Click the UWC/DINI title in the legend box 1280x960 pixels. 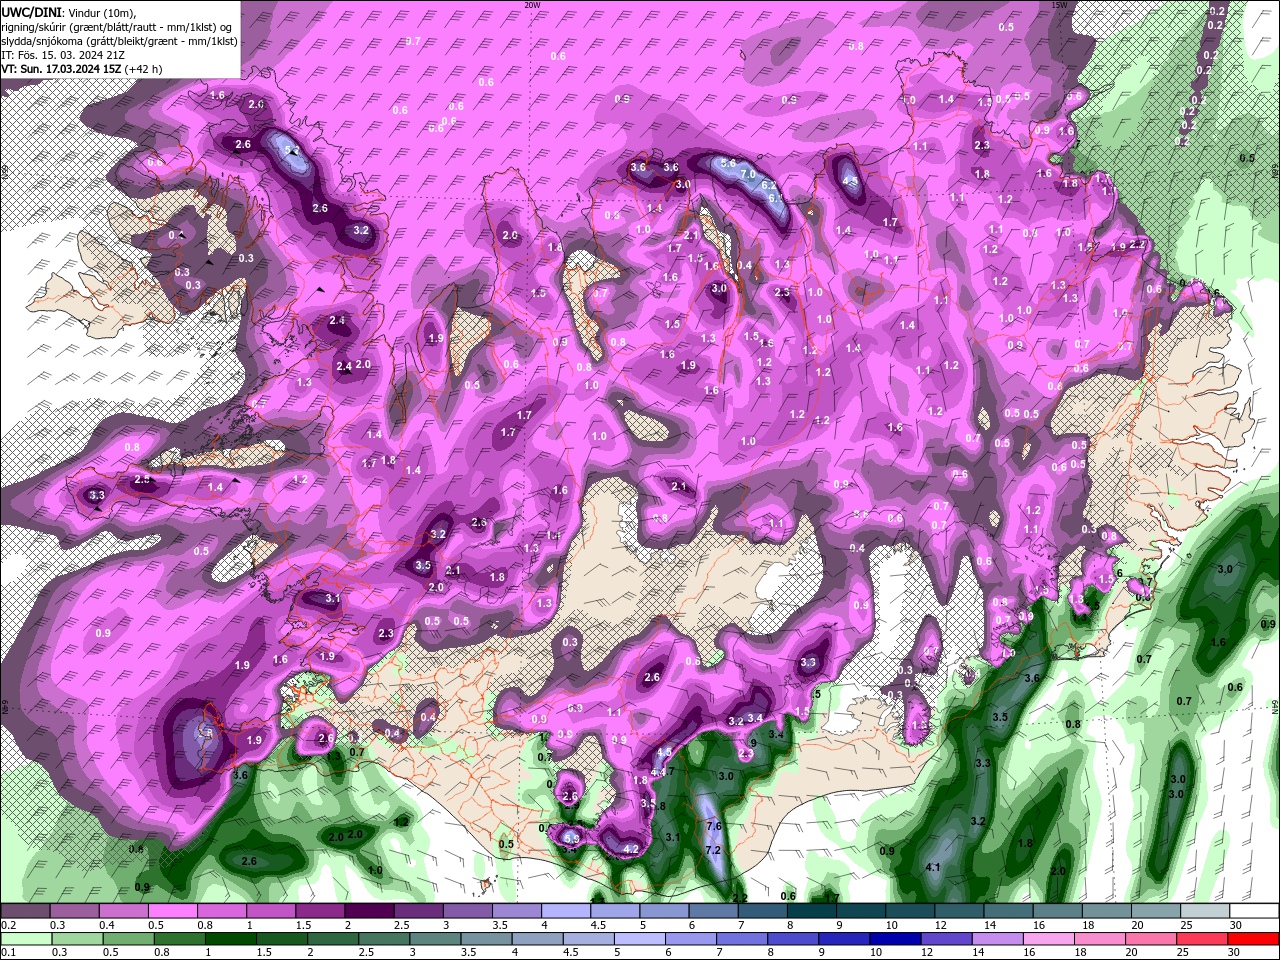32,11
